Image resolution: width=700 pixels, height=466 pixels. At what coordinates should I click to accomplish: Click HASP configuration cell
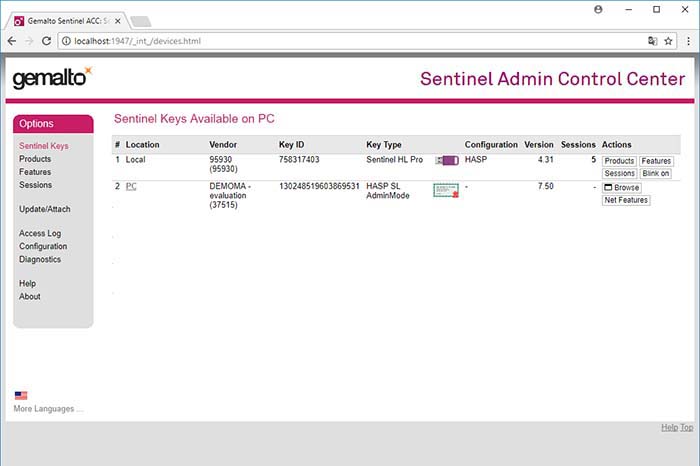tap(476, 159)
